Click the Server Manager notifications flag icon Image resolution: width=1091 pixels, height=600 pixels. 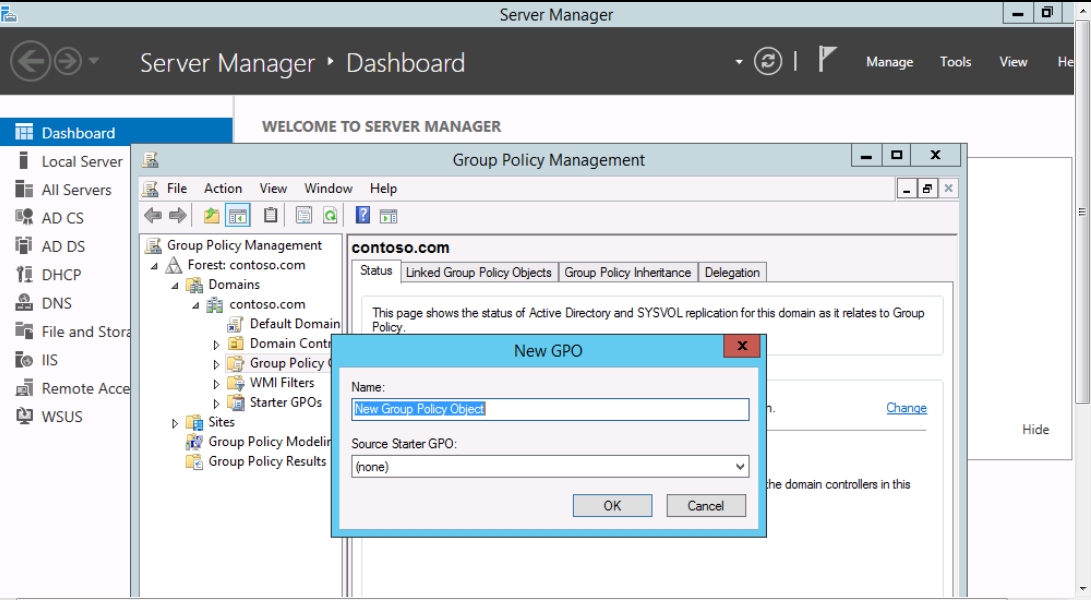(827, 61)
